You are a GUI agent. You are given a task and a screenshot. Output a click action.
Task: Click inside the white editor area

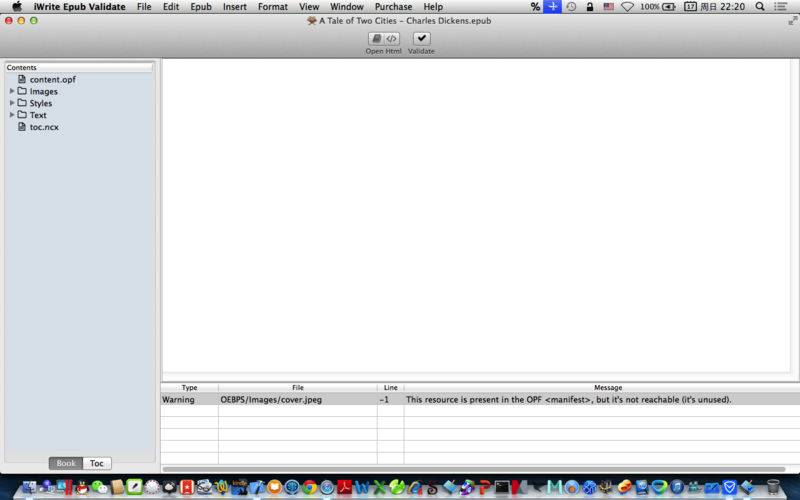(x=476, y=216)
